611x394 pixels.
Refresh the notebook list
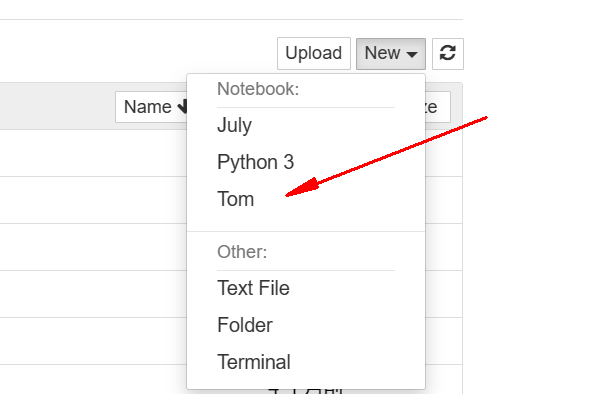tap(448, 54)
